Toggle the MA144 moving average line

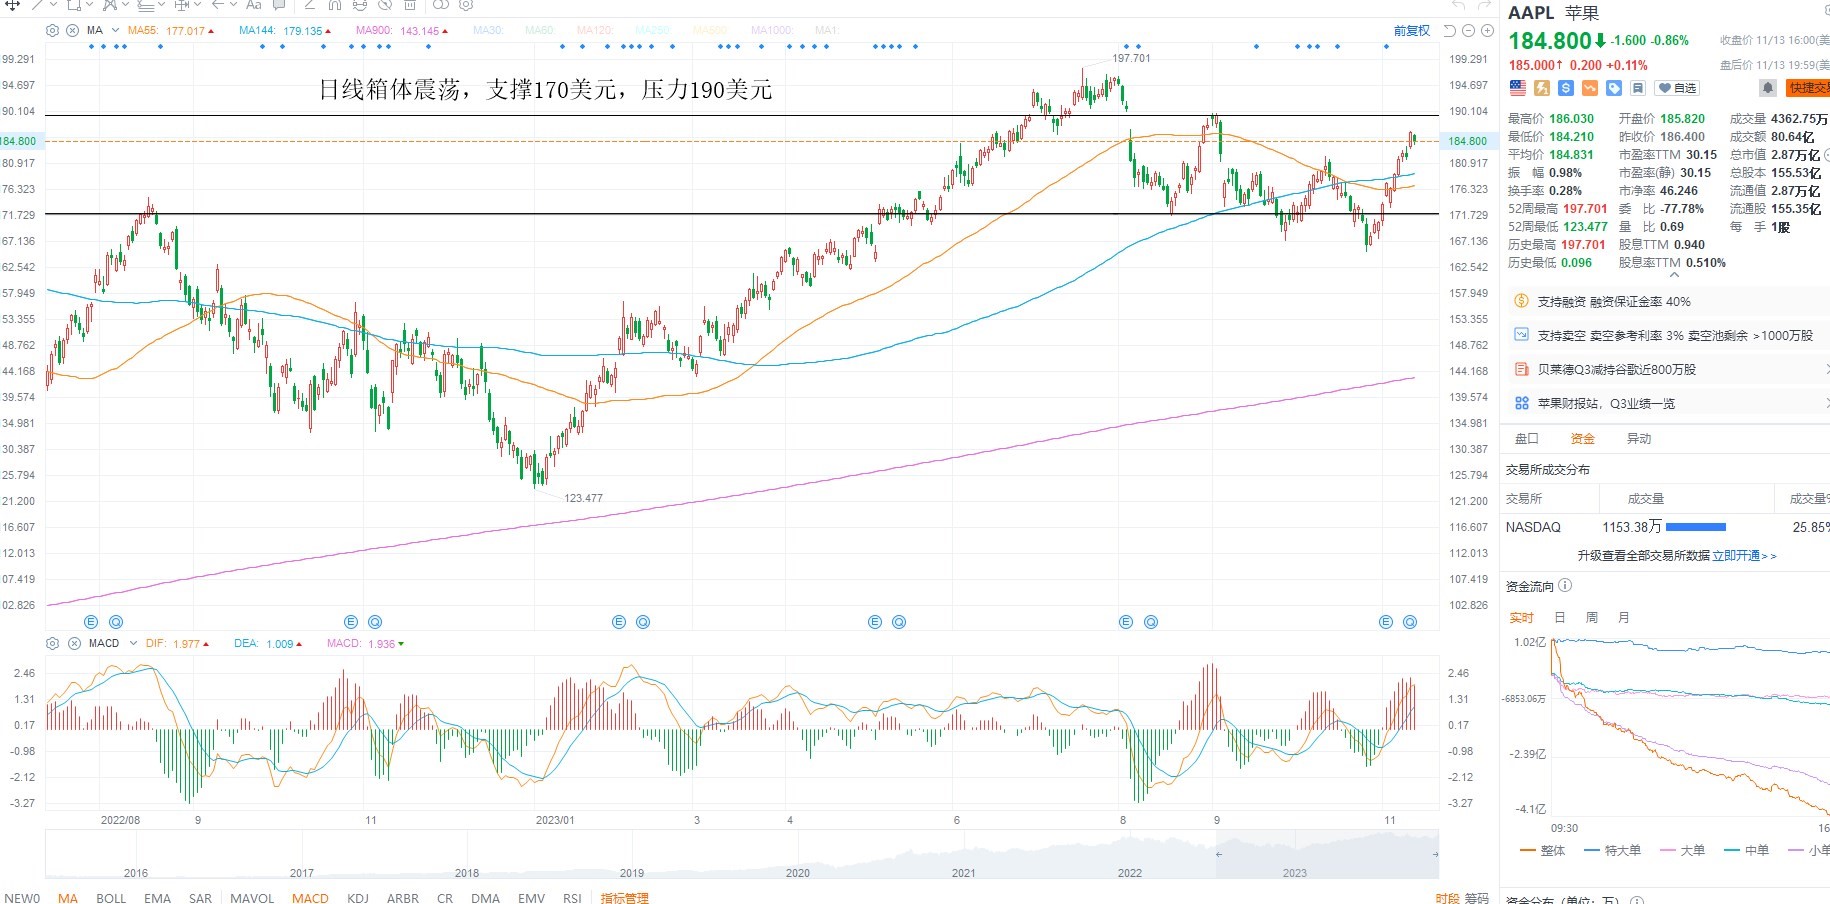click(x=285, y=31)
